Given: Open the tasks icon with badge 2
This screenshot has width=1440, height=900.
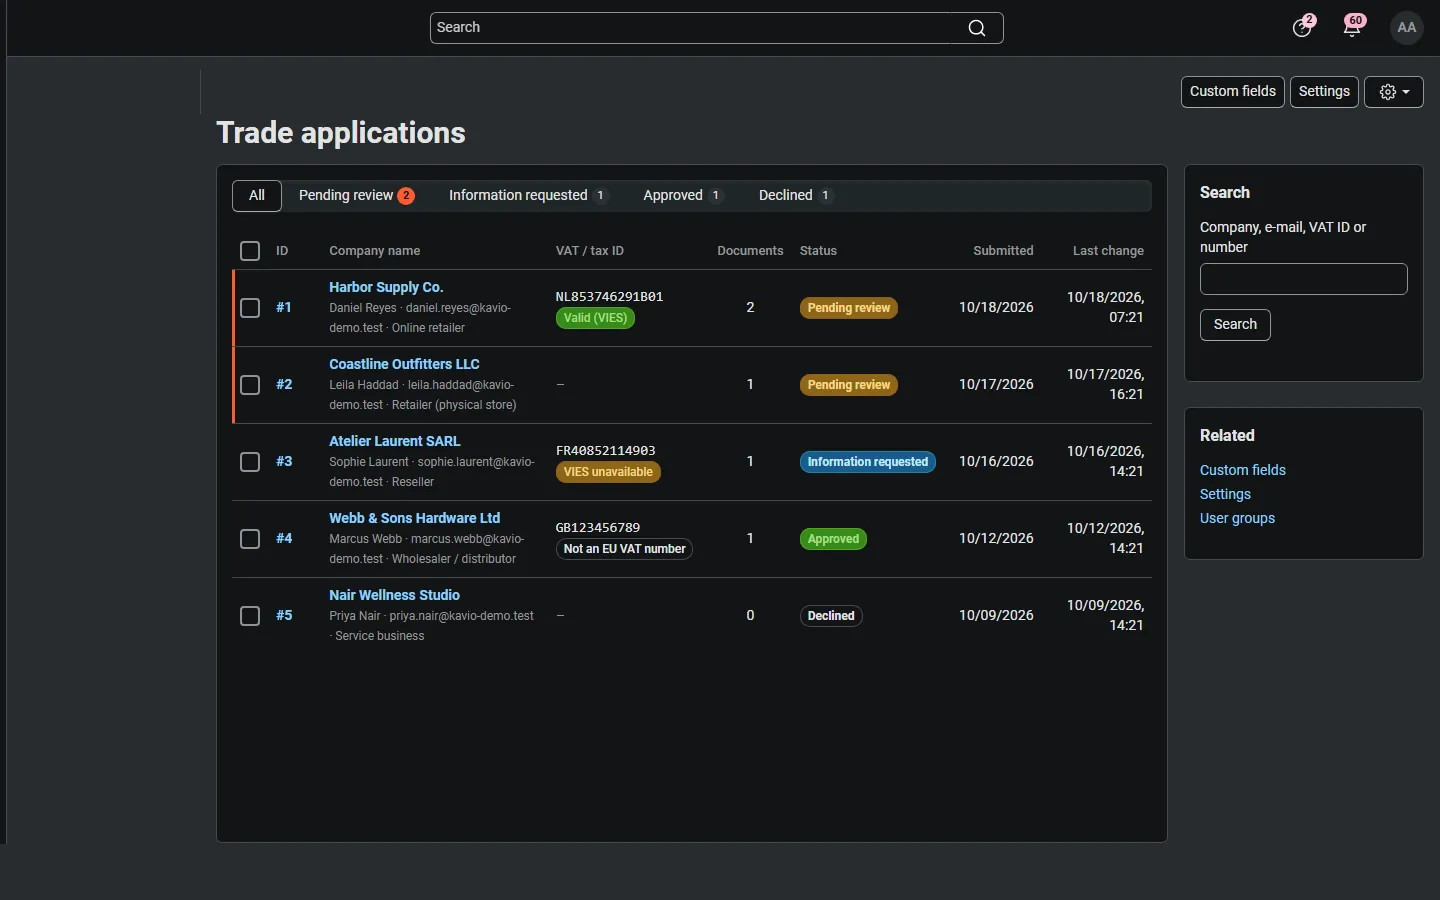Looking at the screenshot, I should click(1303, 27).
